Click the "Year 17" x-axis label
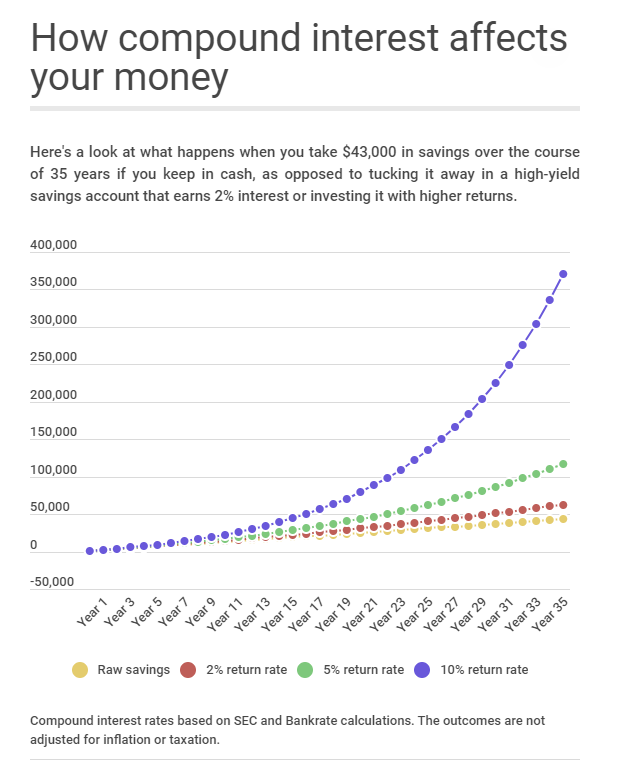This screenshot has width=624, height=768. point(311,609)
